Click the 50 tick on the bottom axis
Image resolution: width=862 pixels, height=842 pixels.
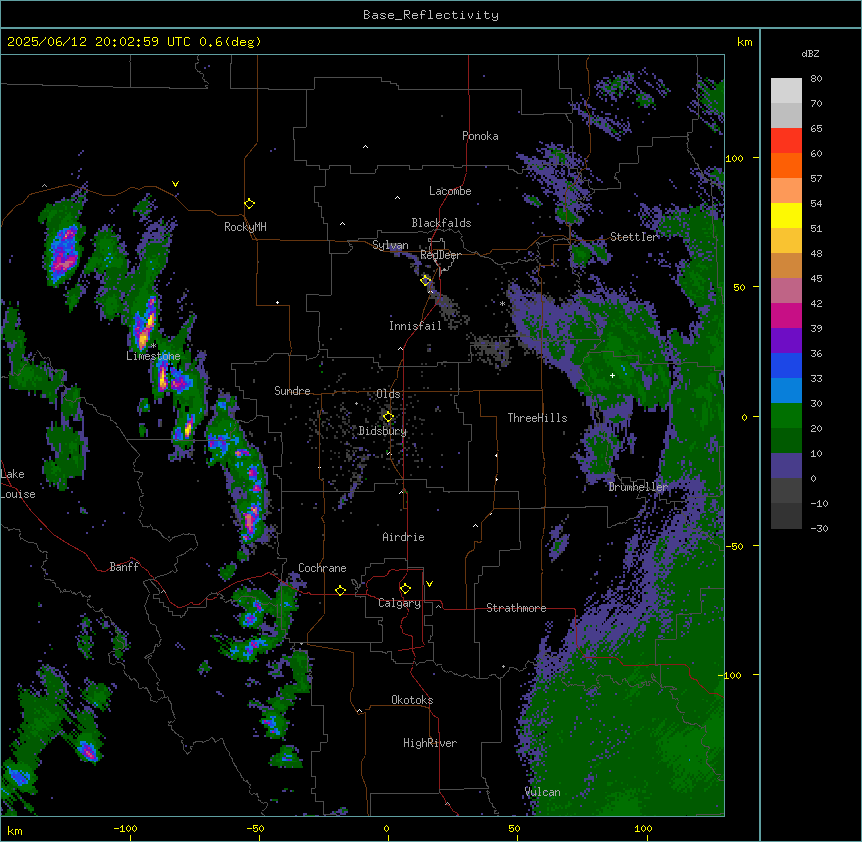(x=514, y=828)
